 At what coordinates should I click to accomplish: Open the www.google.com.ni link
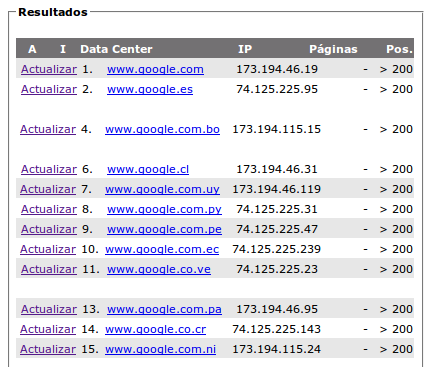161,349
